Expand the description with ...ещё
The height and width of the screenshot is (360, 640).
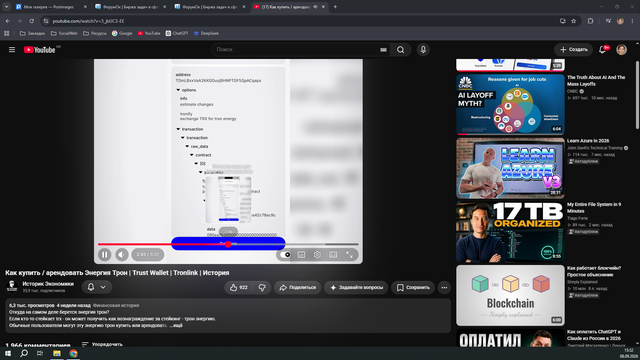[176, 325]
